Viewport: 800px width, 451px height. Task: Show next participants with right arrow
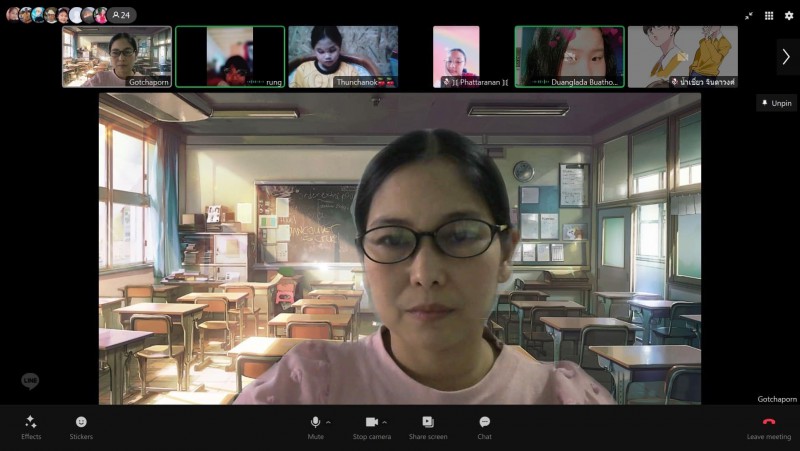(x=786, y=57)
